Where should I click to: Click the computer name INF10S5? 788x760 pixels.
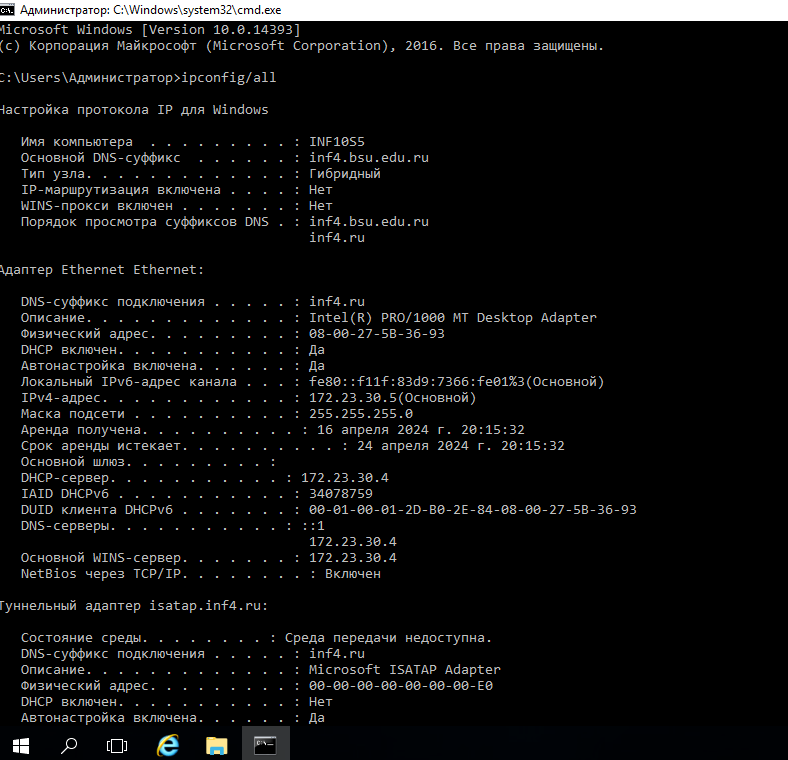coord(337,142)
